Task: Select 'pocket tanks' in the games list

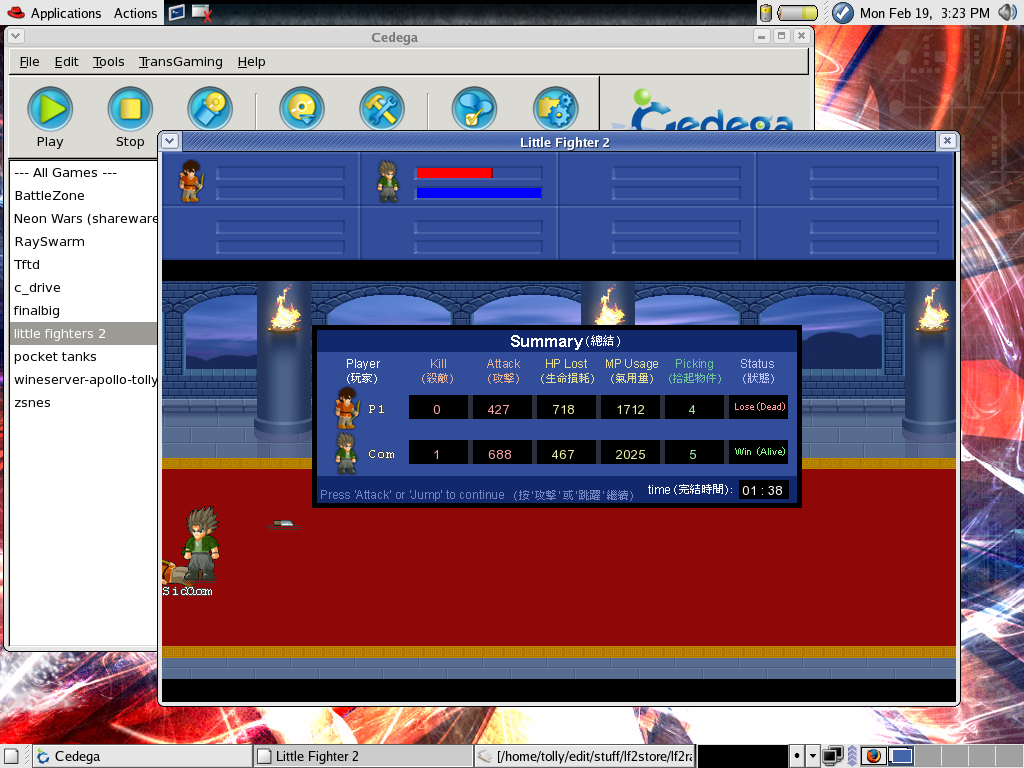Action: click(x=55, y=356)
